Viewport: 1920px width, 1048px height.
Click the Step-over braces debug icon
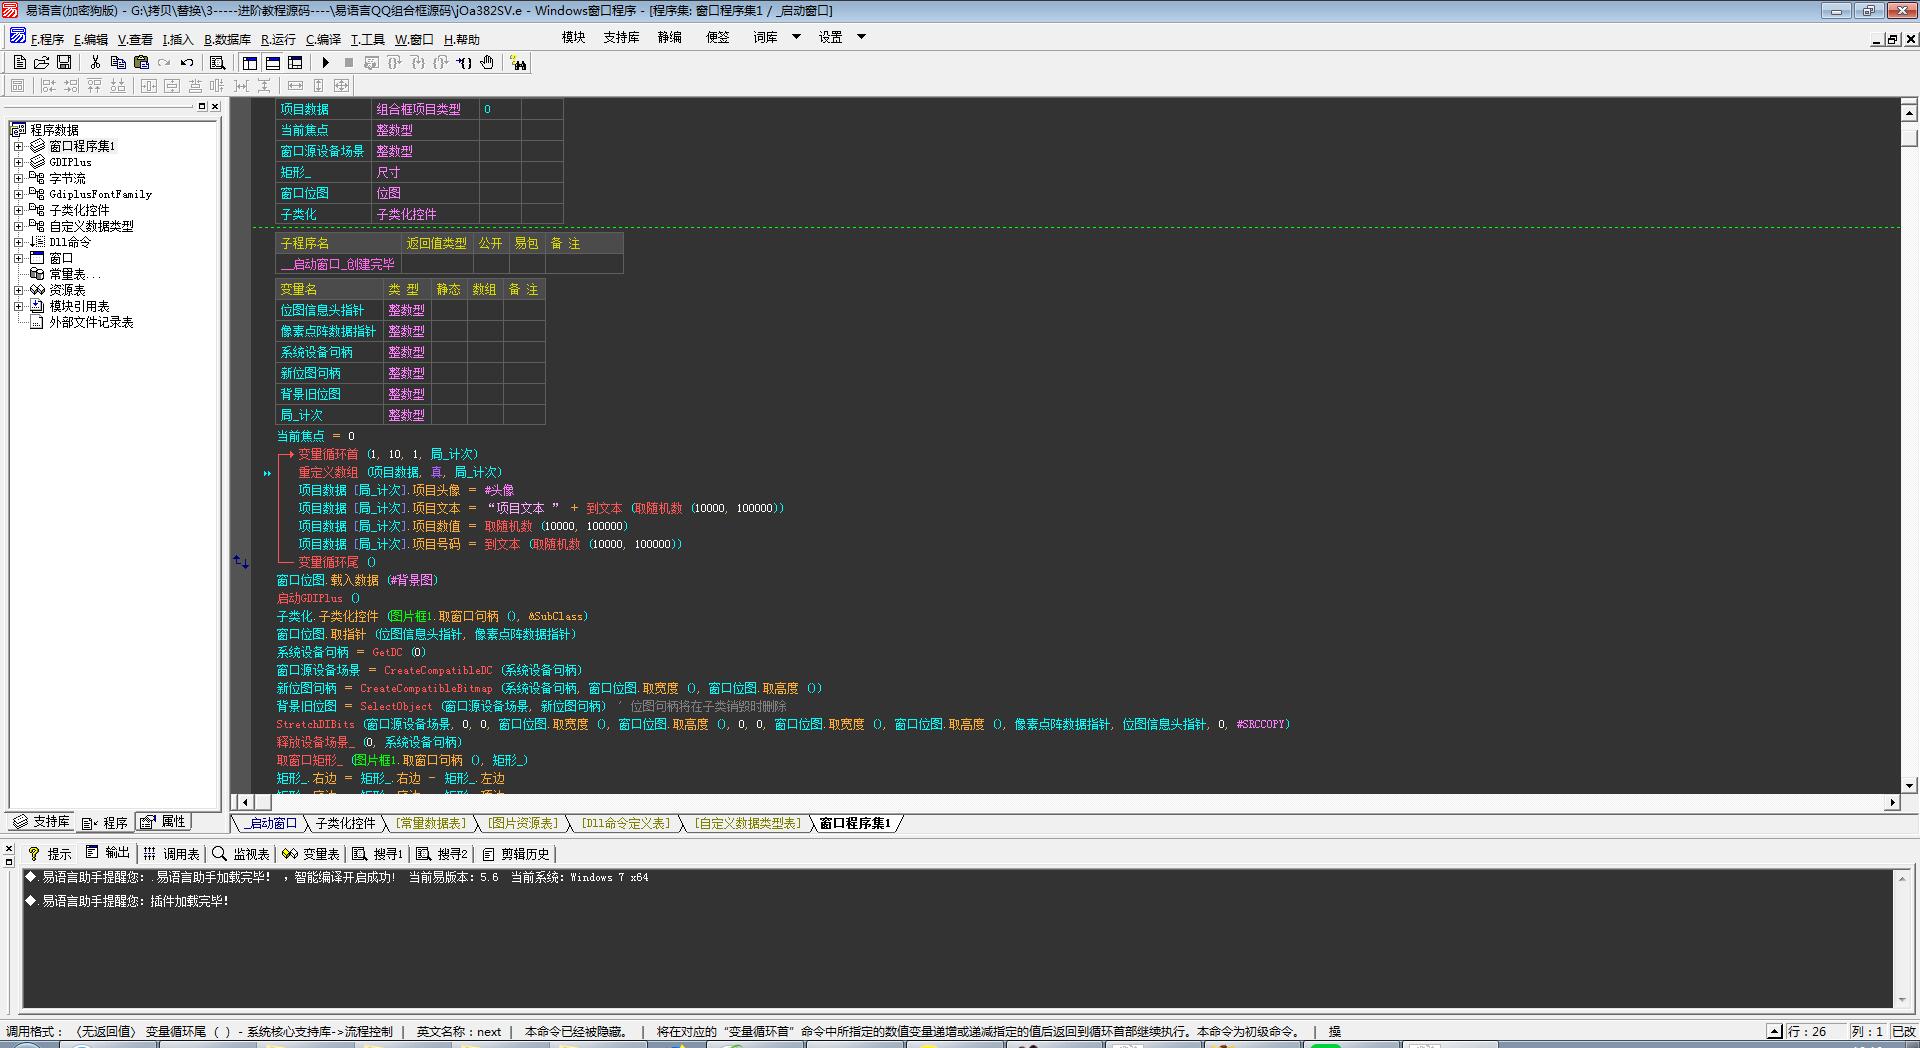(x=395, y=62)
